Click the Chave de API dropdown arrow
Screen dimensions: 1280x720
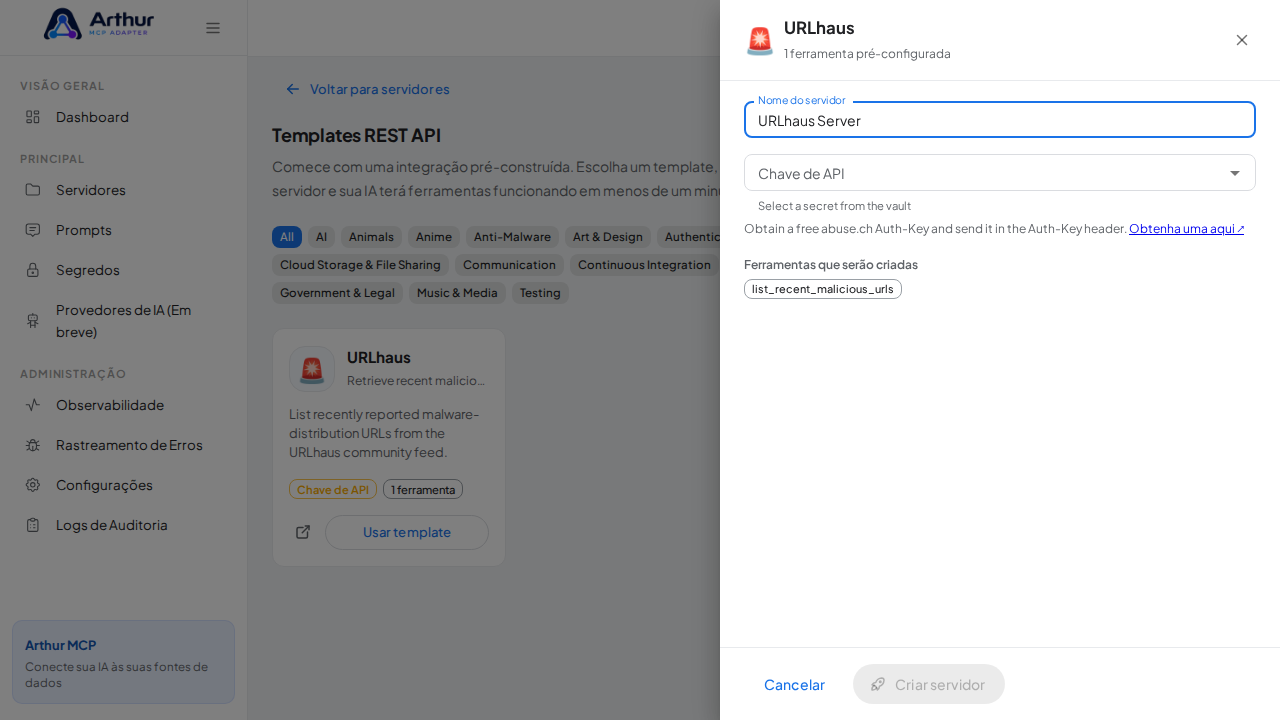(x=1235, y=173)
